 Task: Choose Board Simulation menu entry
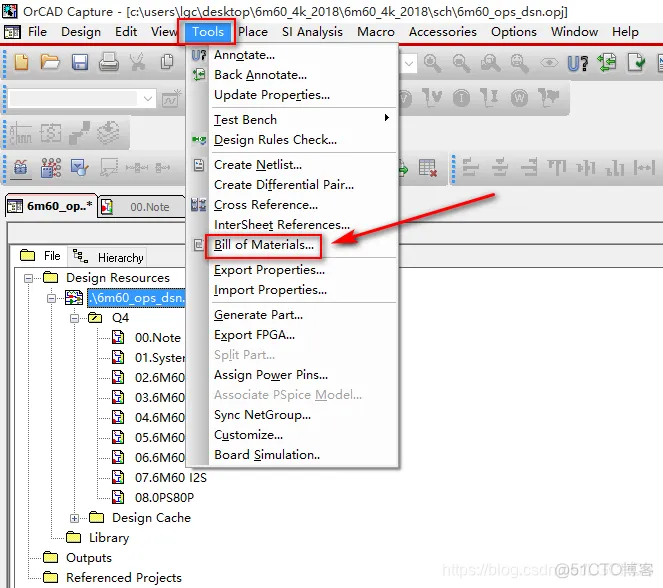267,455
